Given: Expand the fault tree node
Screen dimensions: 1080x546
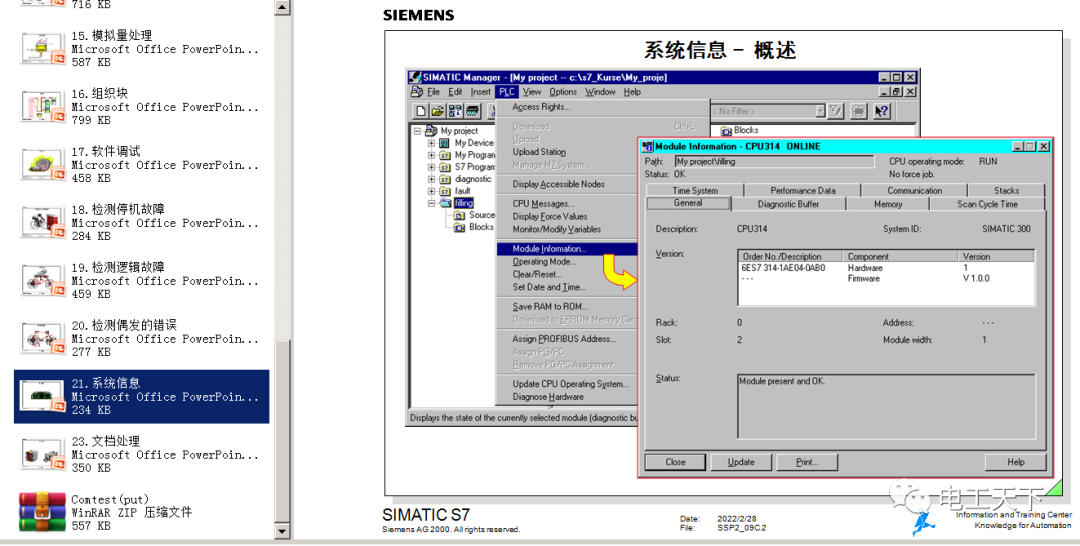Looking at the screenshot, I should [x=431, y=191].
